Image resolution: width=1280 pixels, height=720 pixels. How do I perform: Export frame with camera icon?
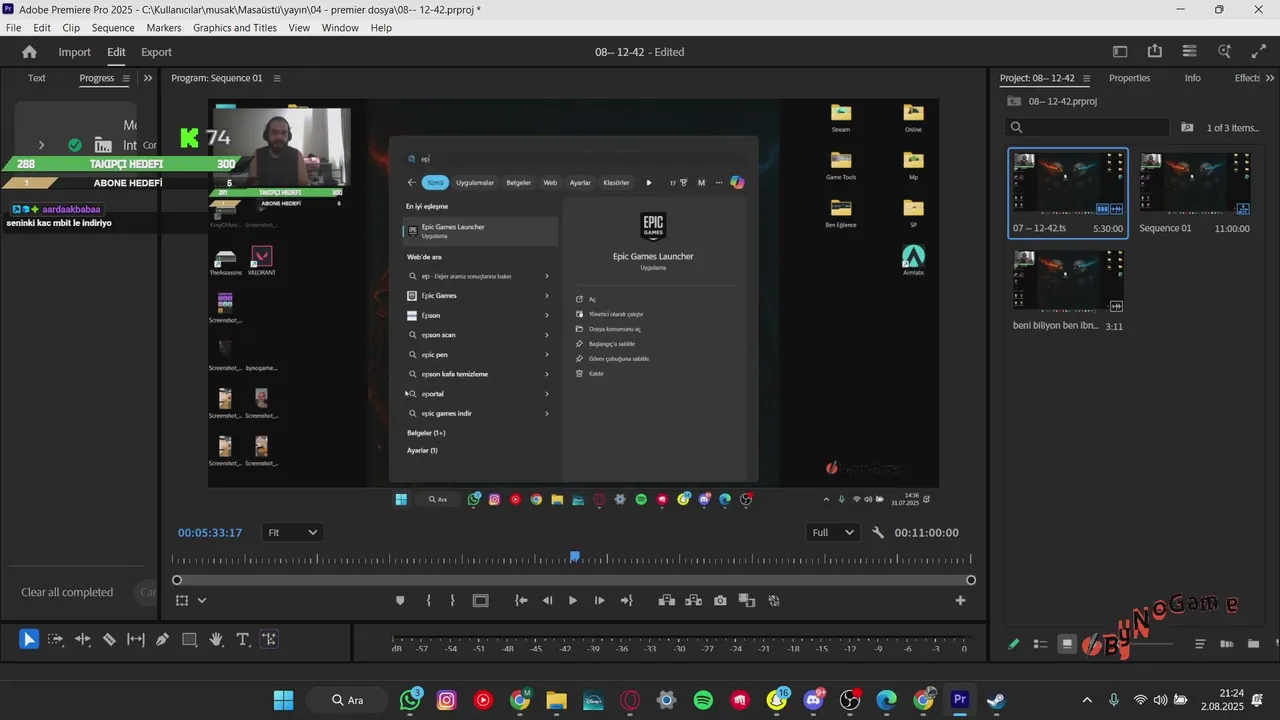720,600
